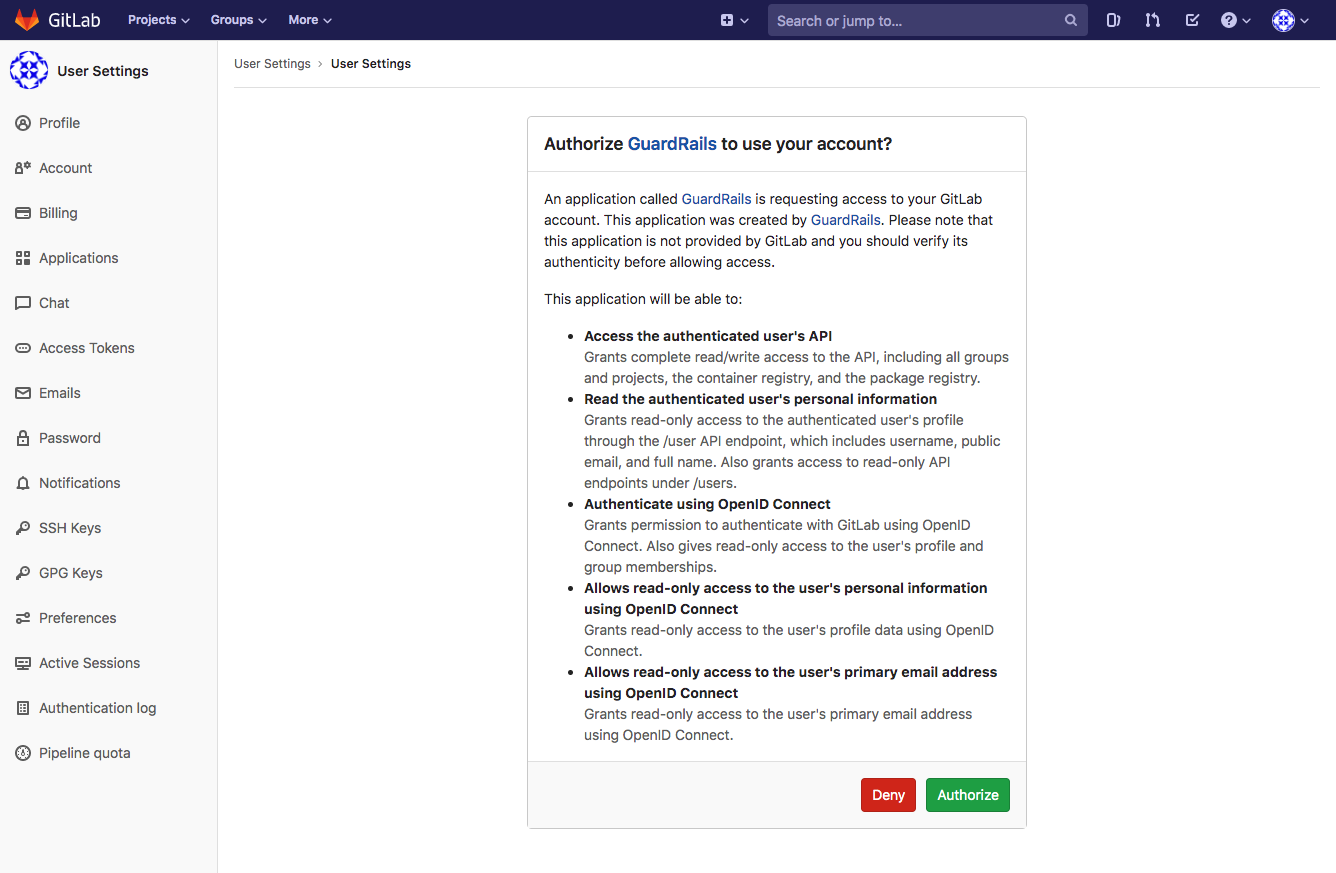Click 'Access the authenticated user's API' text

click(708, 336)
